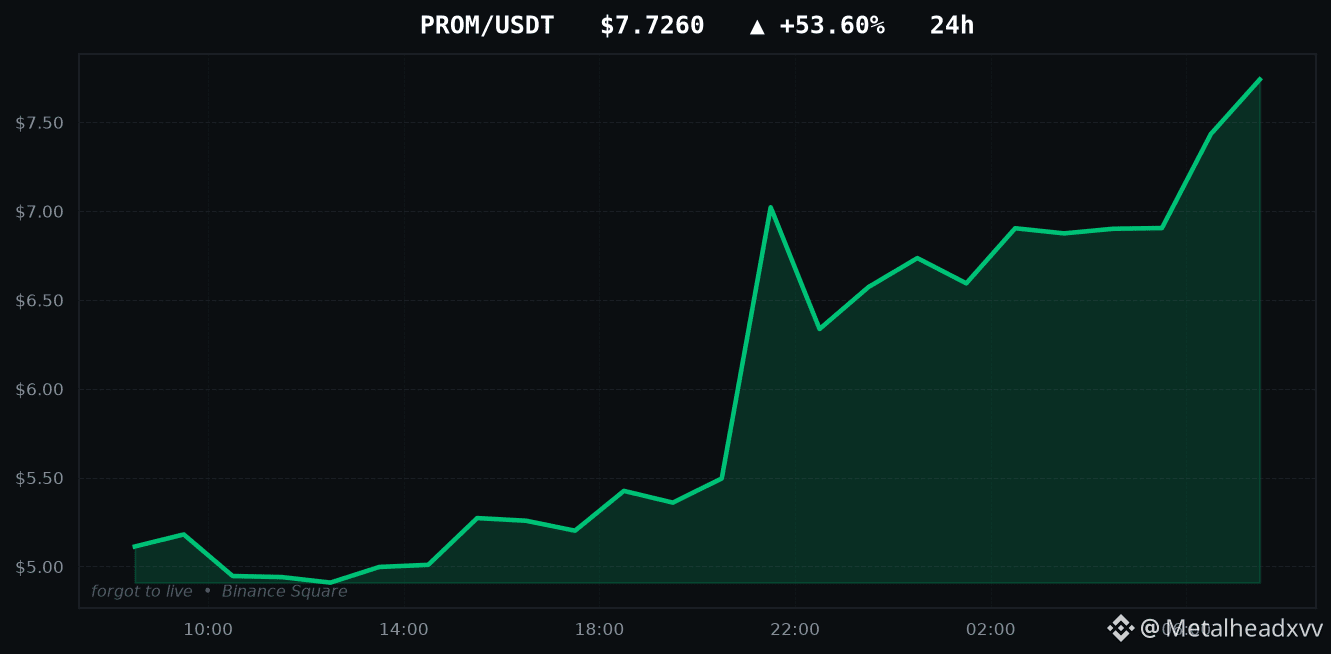This screenshot has height=654, width=1331.
Task: Click the $5.50 y-axis label
Action: (x=39, y=478)
